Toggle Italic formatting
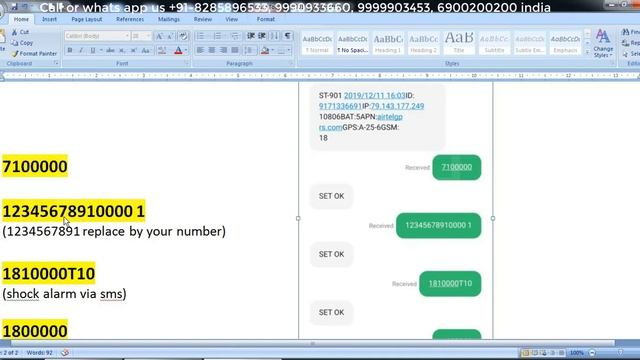The width and height of the screenshot is (640, 360). 81,50
